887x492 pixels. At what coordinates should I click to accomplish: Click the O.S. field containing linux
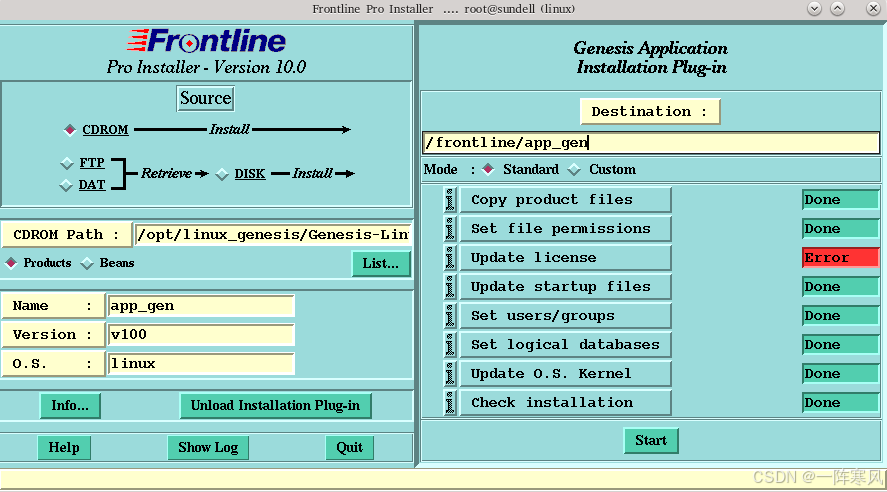(x=201, y=364)
